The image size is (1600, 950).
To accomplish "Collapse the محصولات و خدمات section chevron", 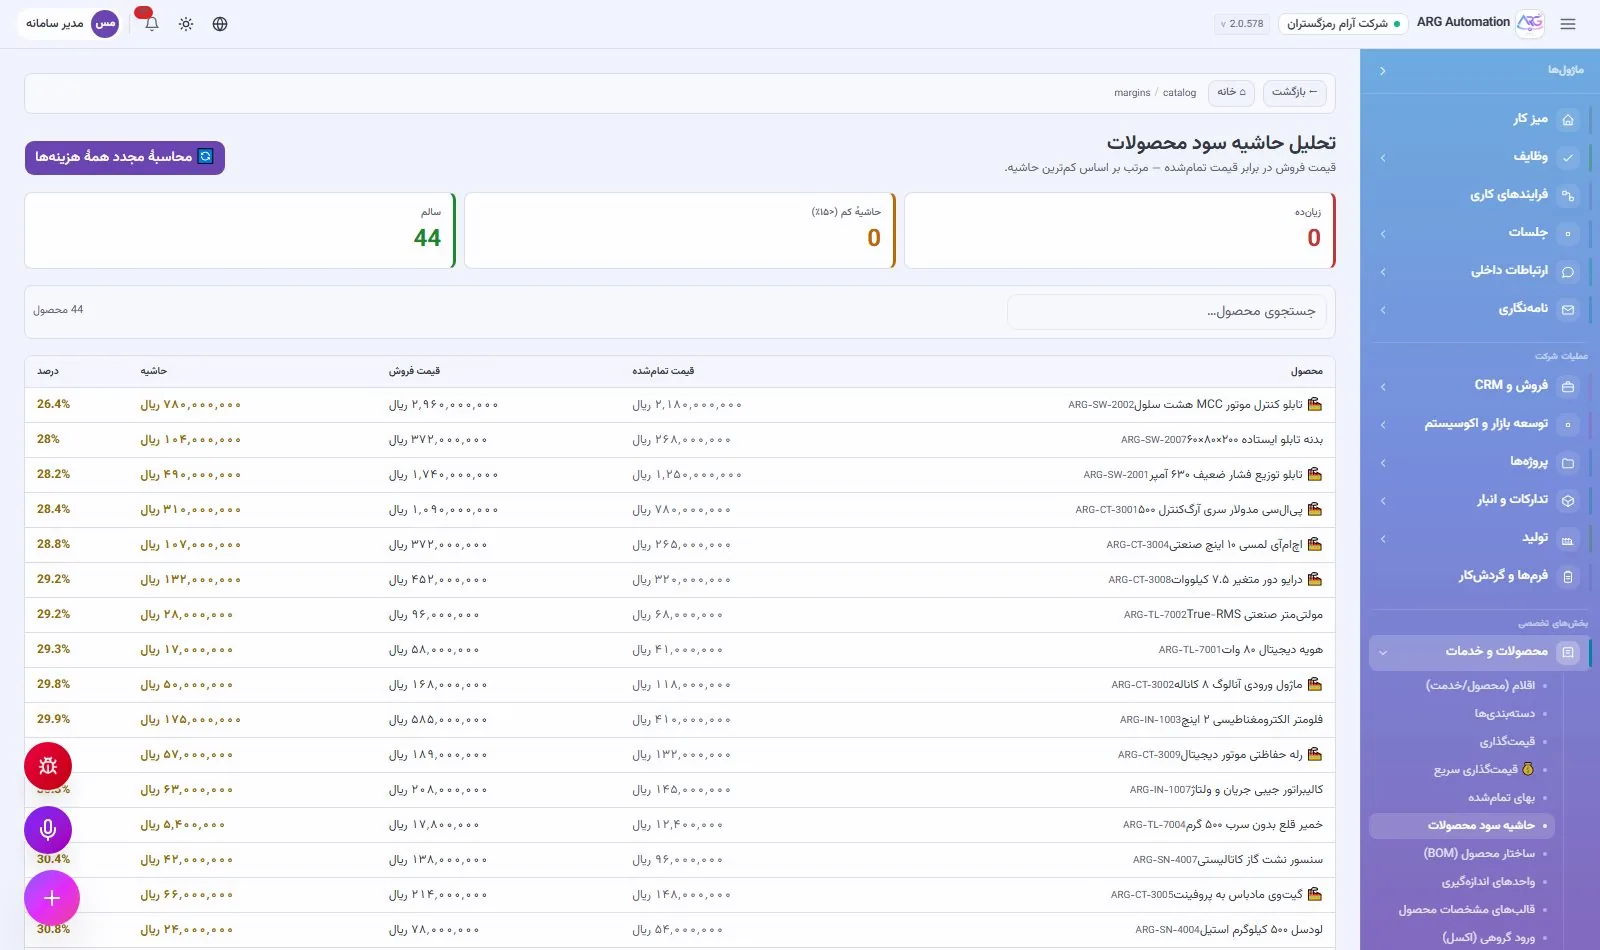I will pos(1383,653).
